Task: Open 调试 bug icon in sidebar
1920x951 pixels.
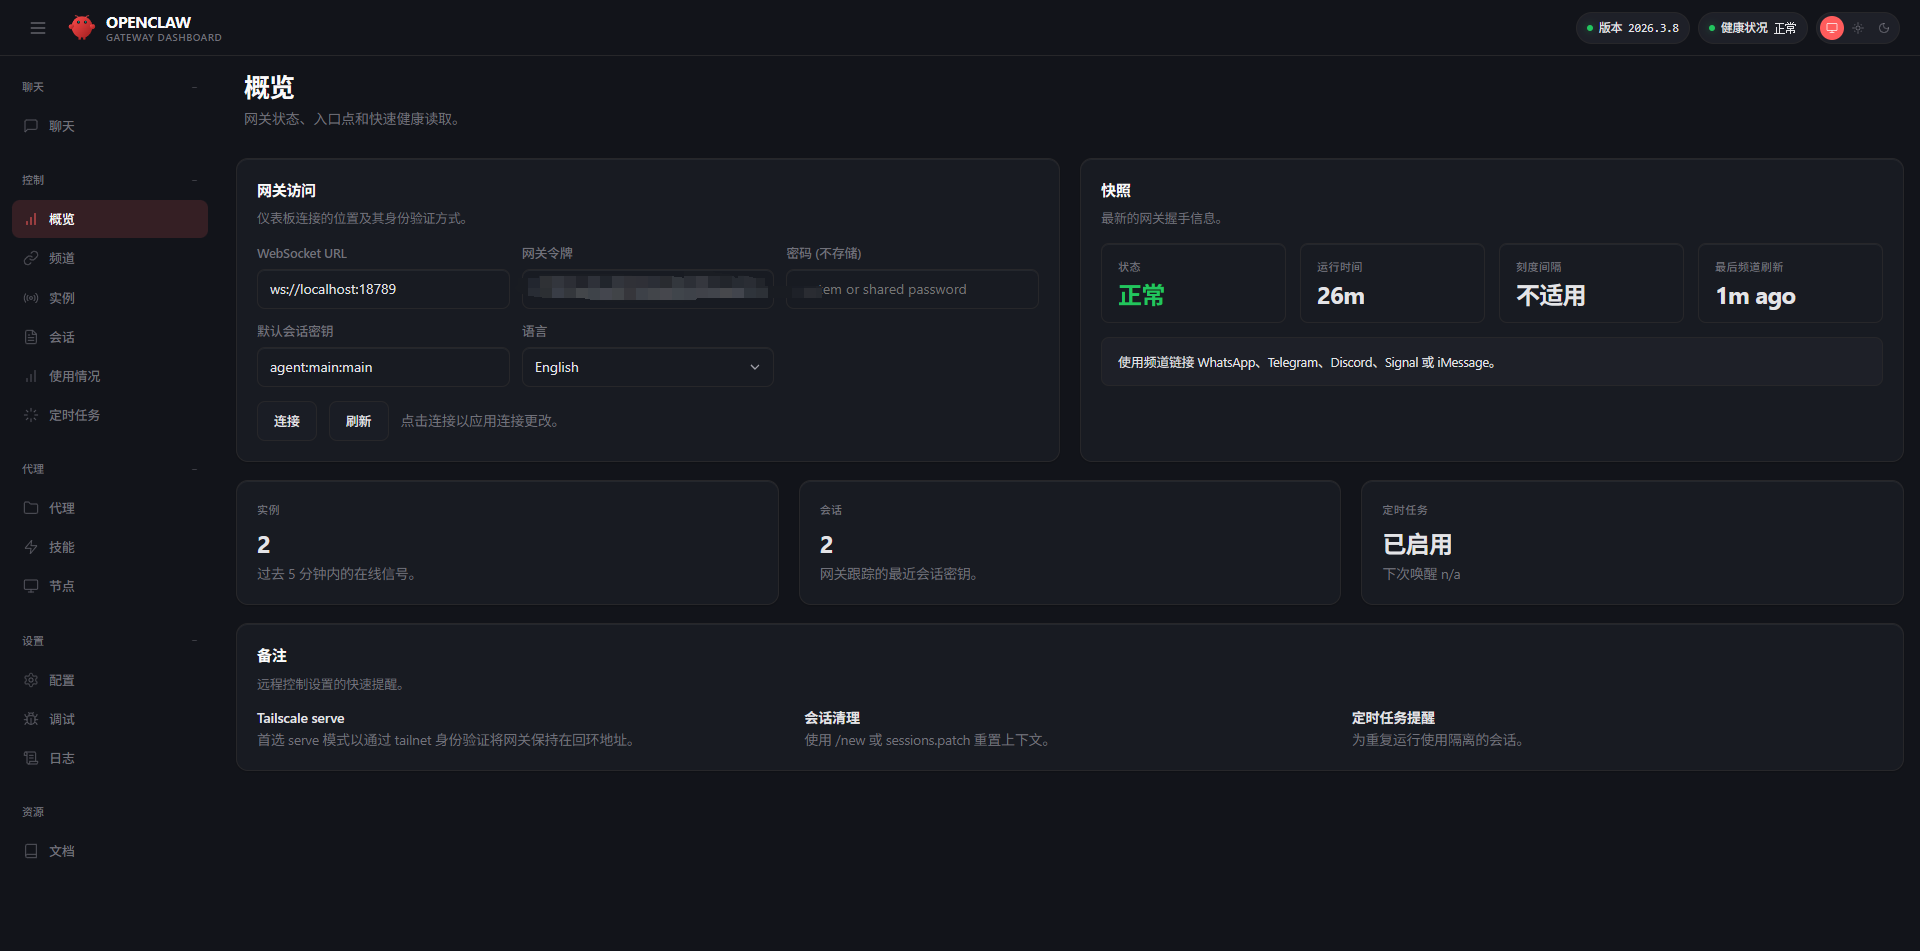Action: tap(31, 719)
